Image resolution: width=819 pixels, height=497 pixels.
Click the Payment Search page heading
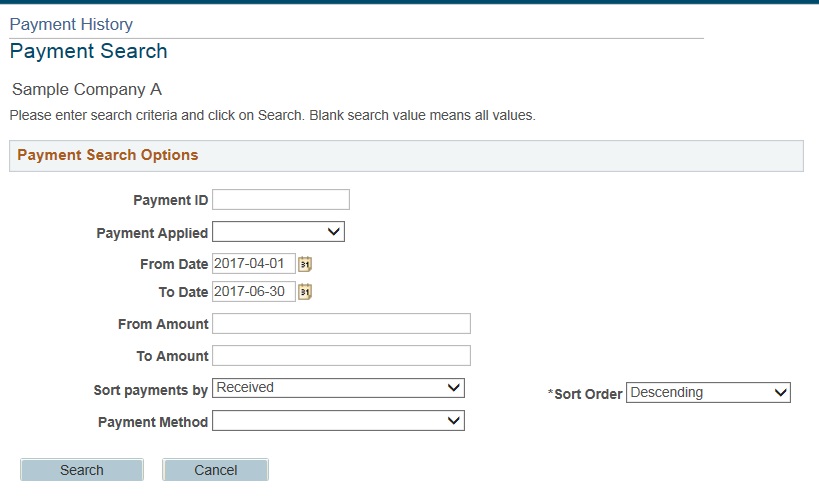click(88, 51)
